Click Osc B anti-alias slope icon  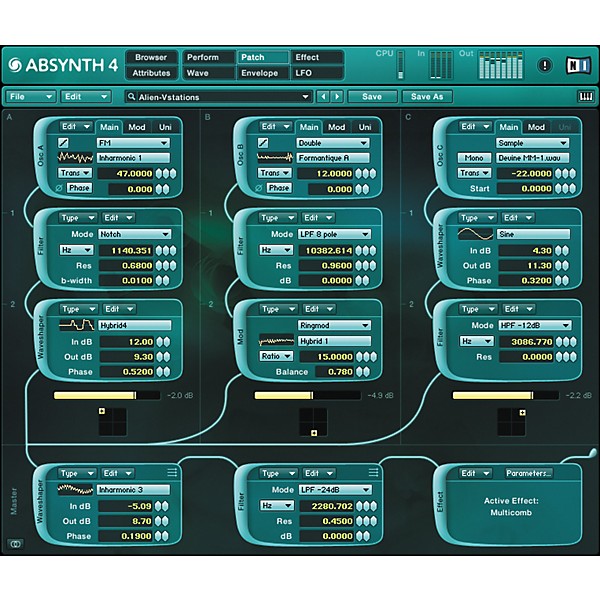[x=263, y=143]
